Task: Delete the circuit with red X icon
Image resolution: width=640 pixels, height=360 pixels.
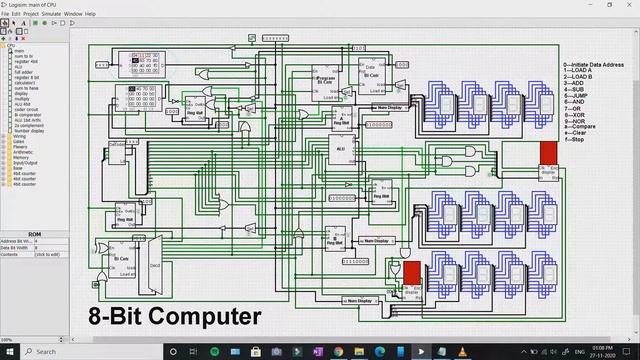Action: pos(23,38)
